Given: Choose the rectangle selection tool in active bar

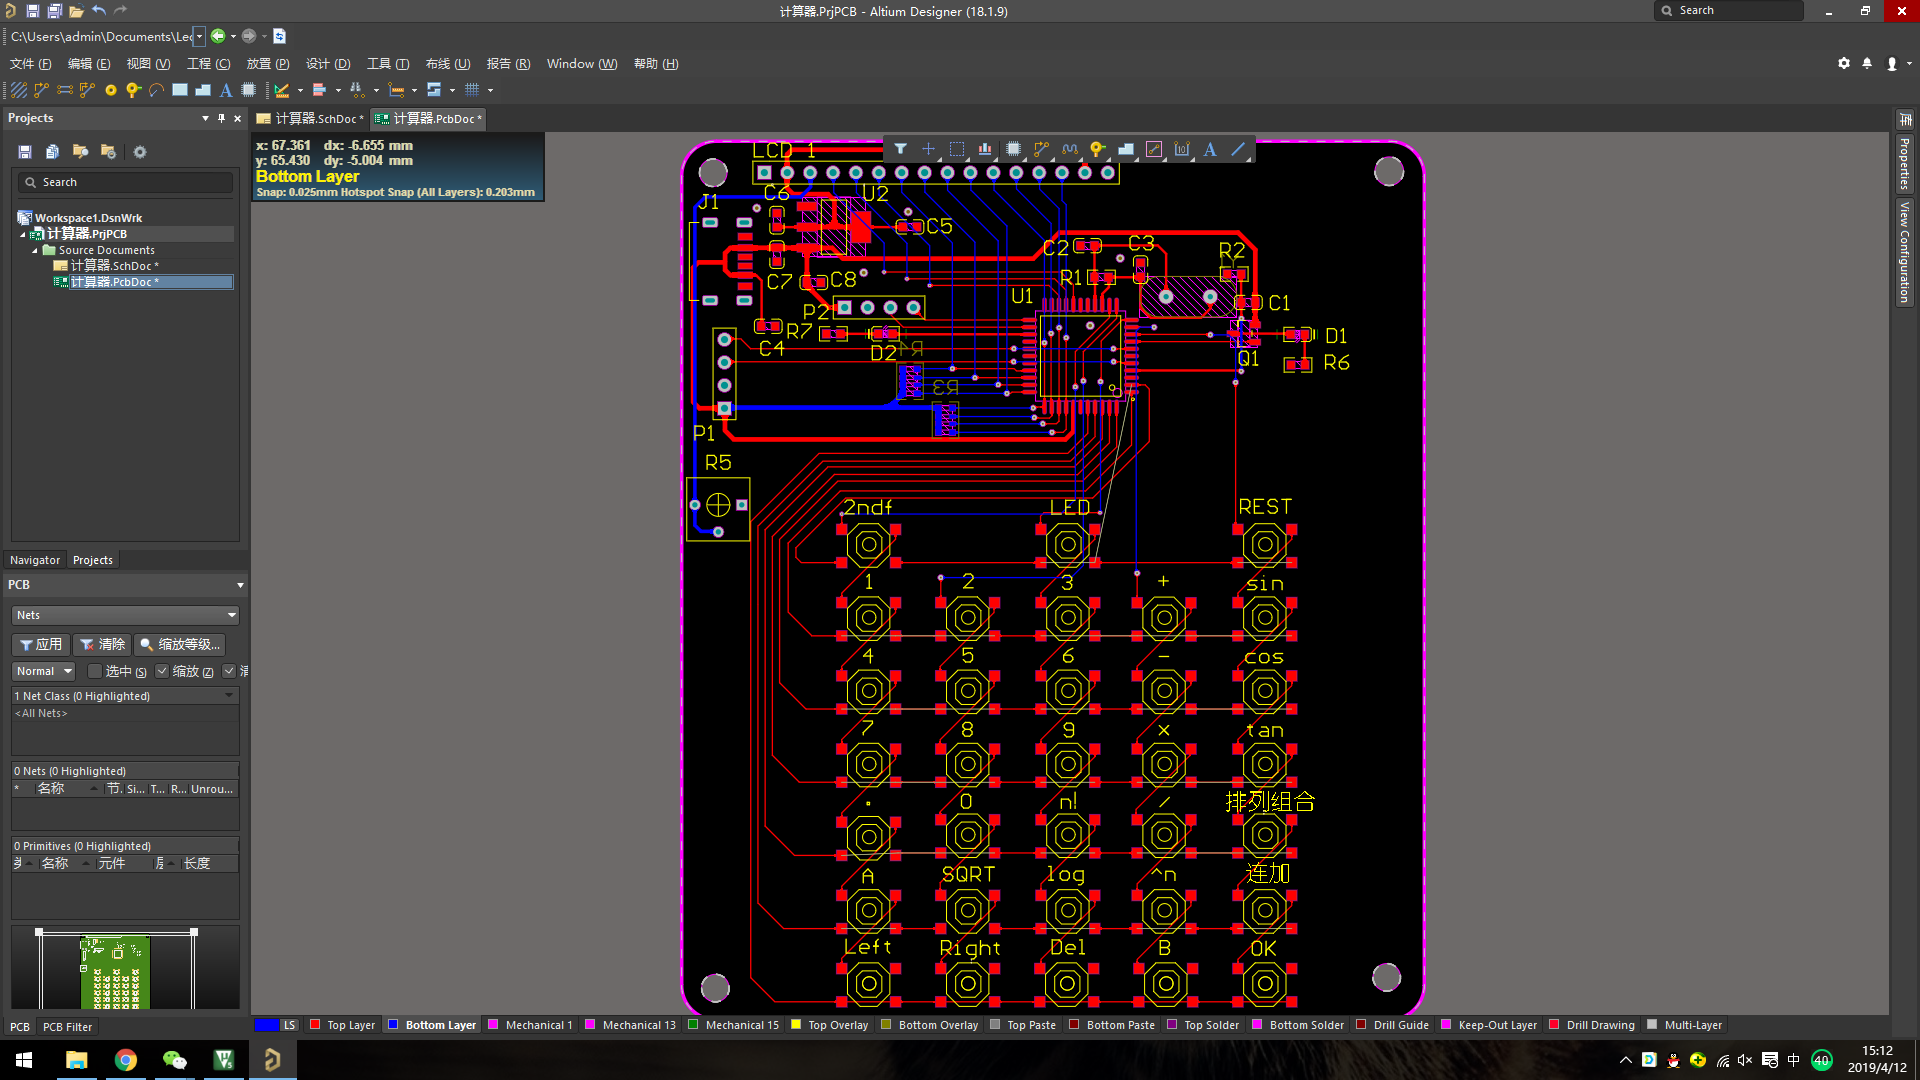Looking at the screenshot, I should (957, 149).
